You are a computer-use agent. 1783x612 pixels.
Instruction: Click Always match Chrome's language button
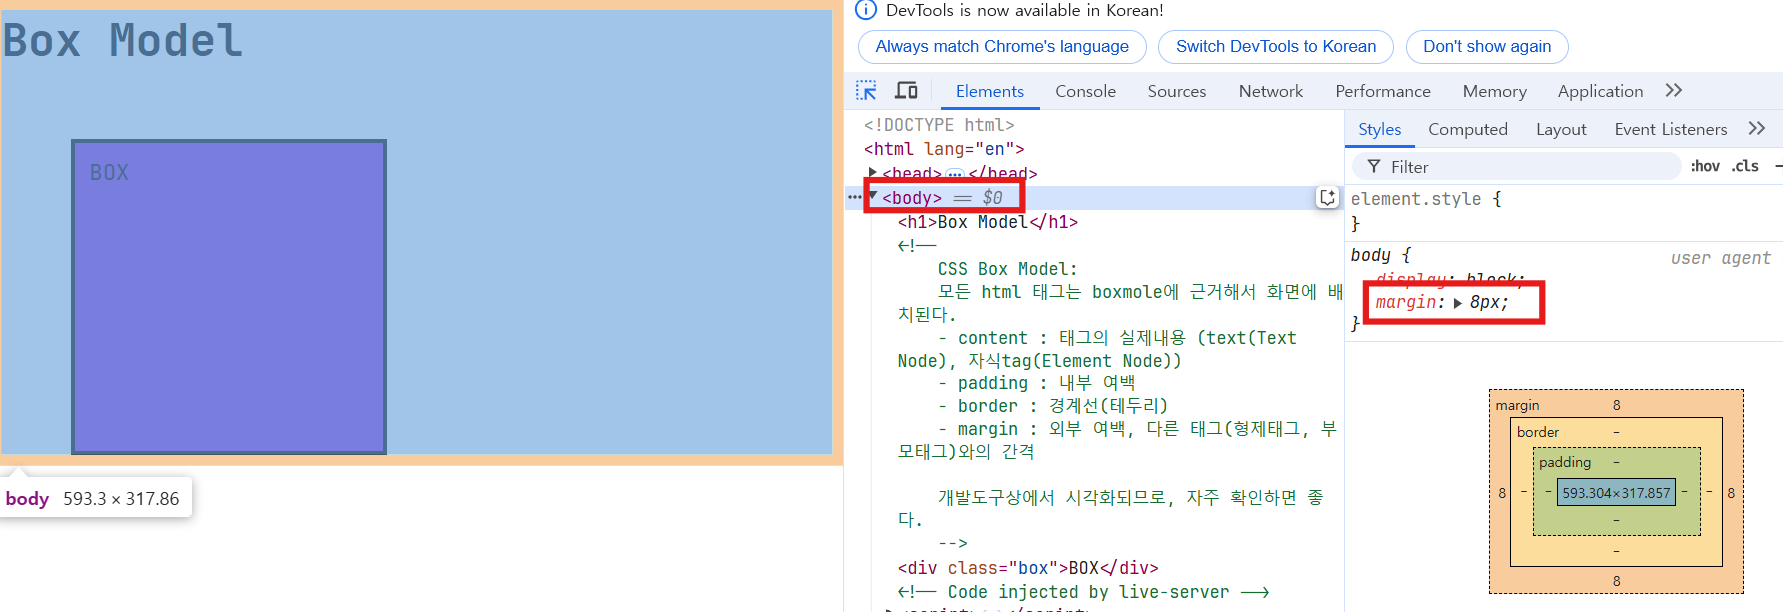[1002, 46]
